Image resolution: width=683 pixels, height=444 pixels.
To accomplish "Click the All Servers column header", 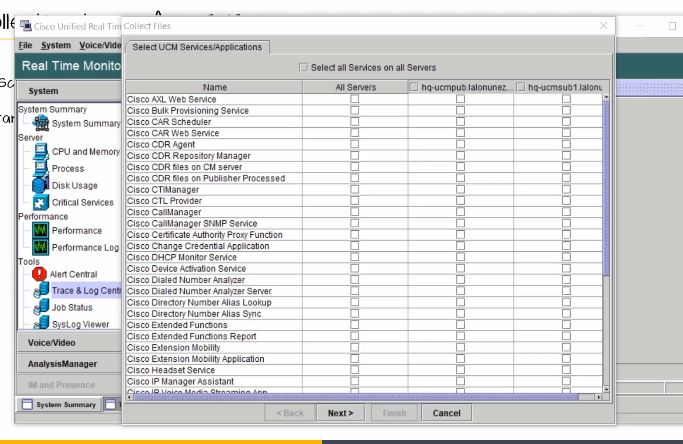I will click(355, 87).
